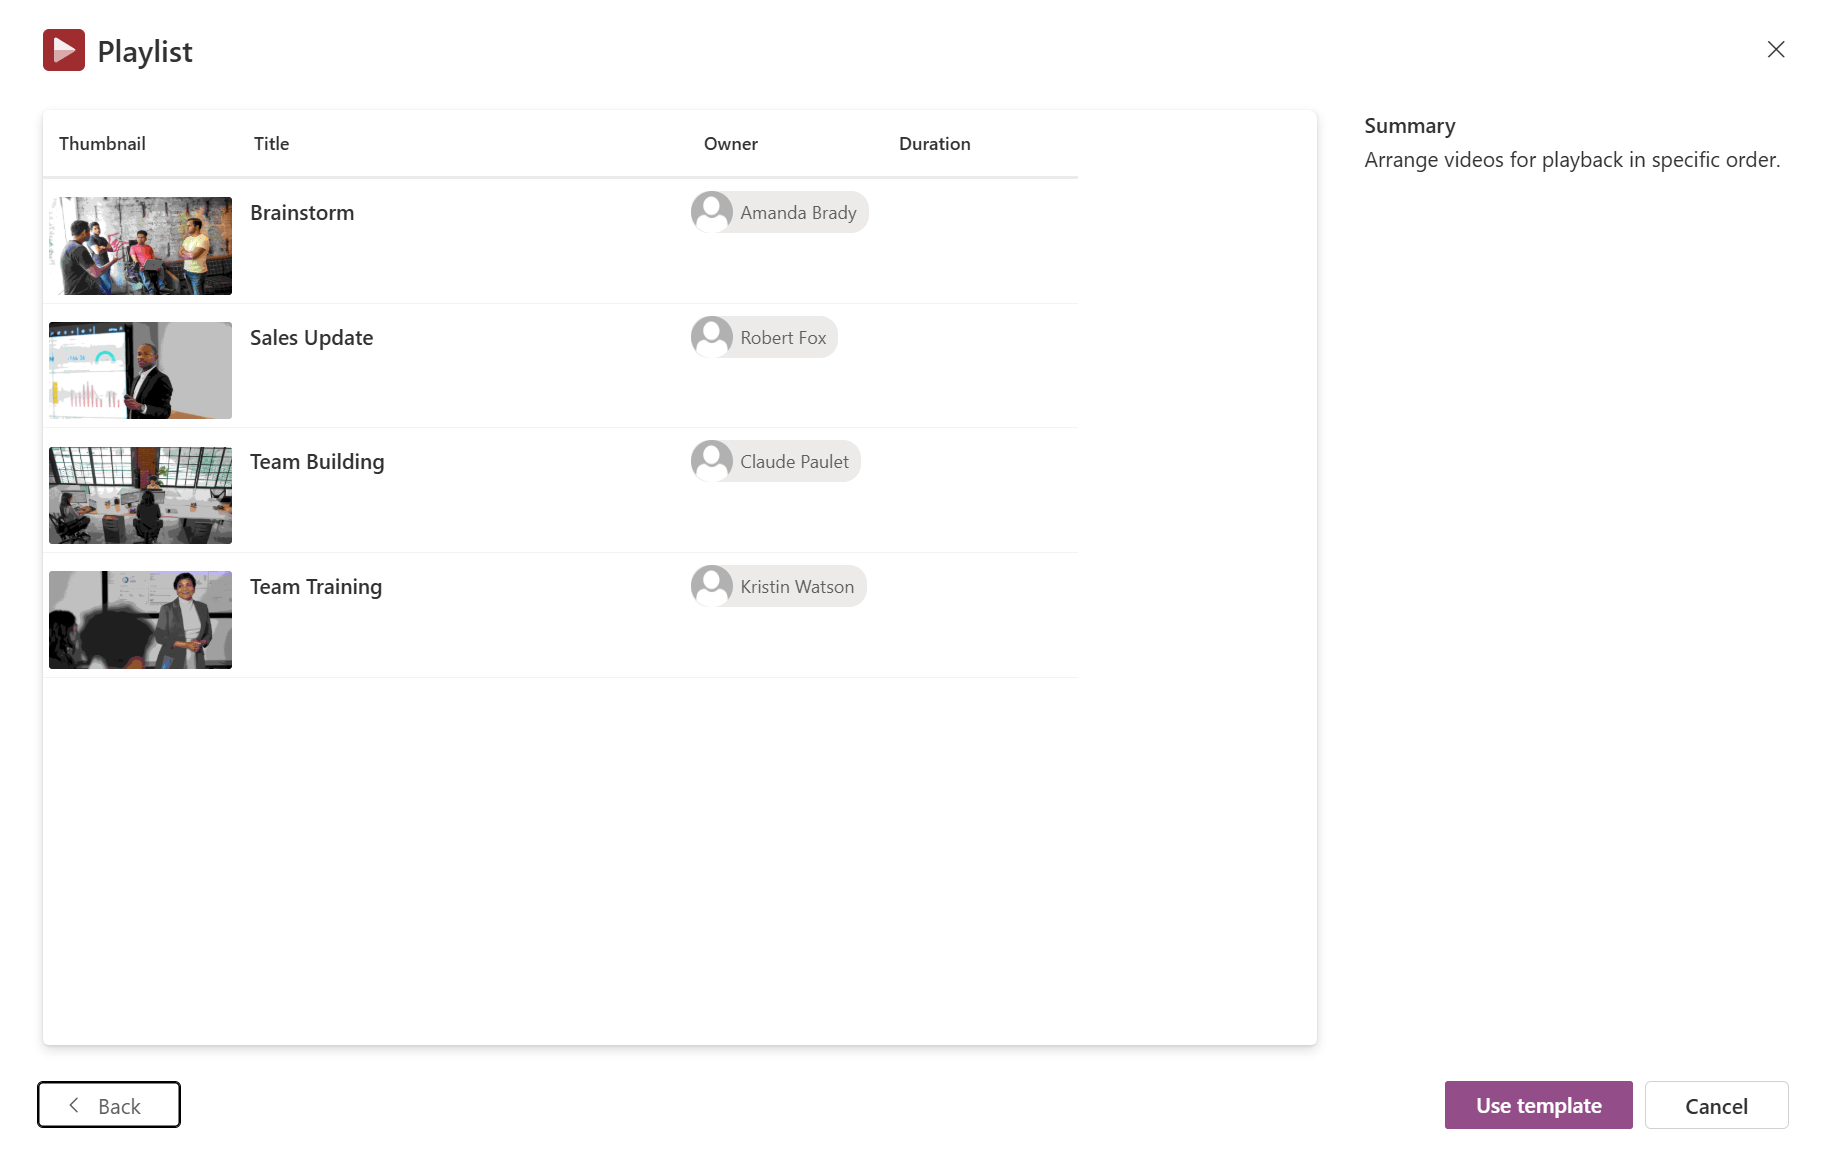Click the Use template button
This screenshot has height=1168, width=1822.
(1537, 1105)
